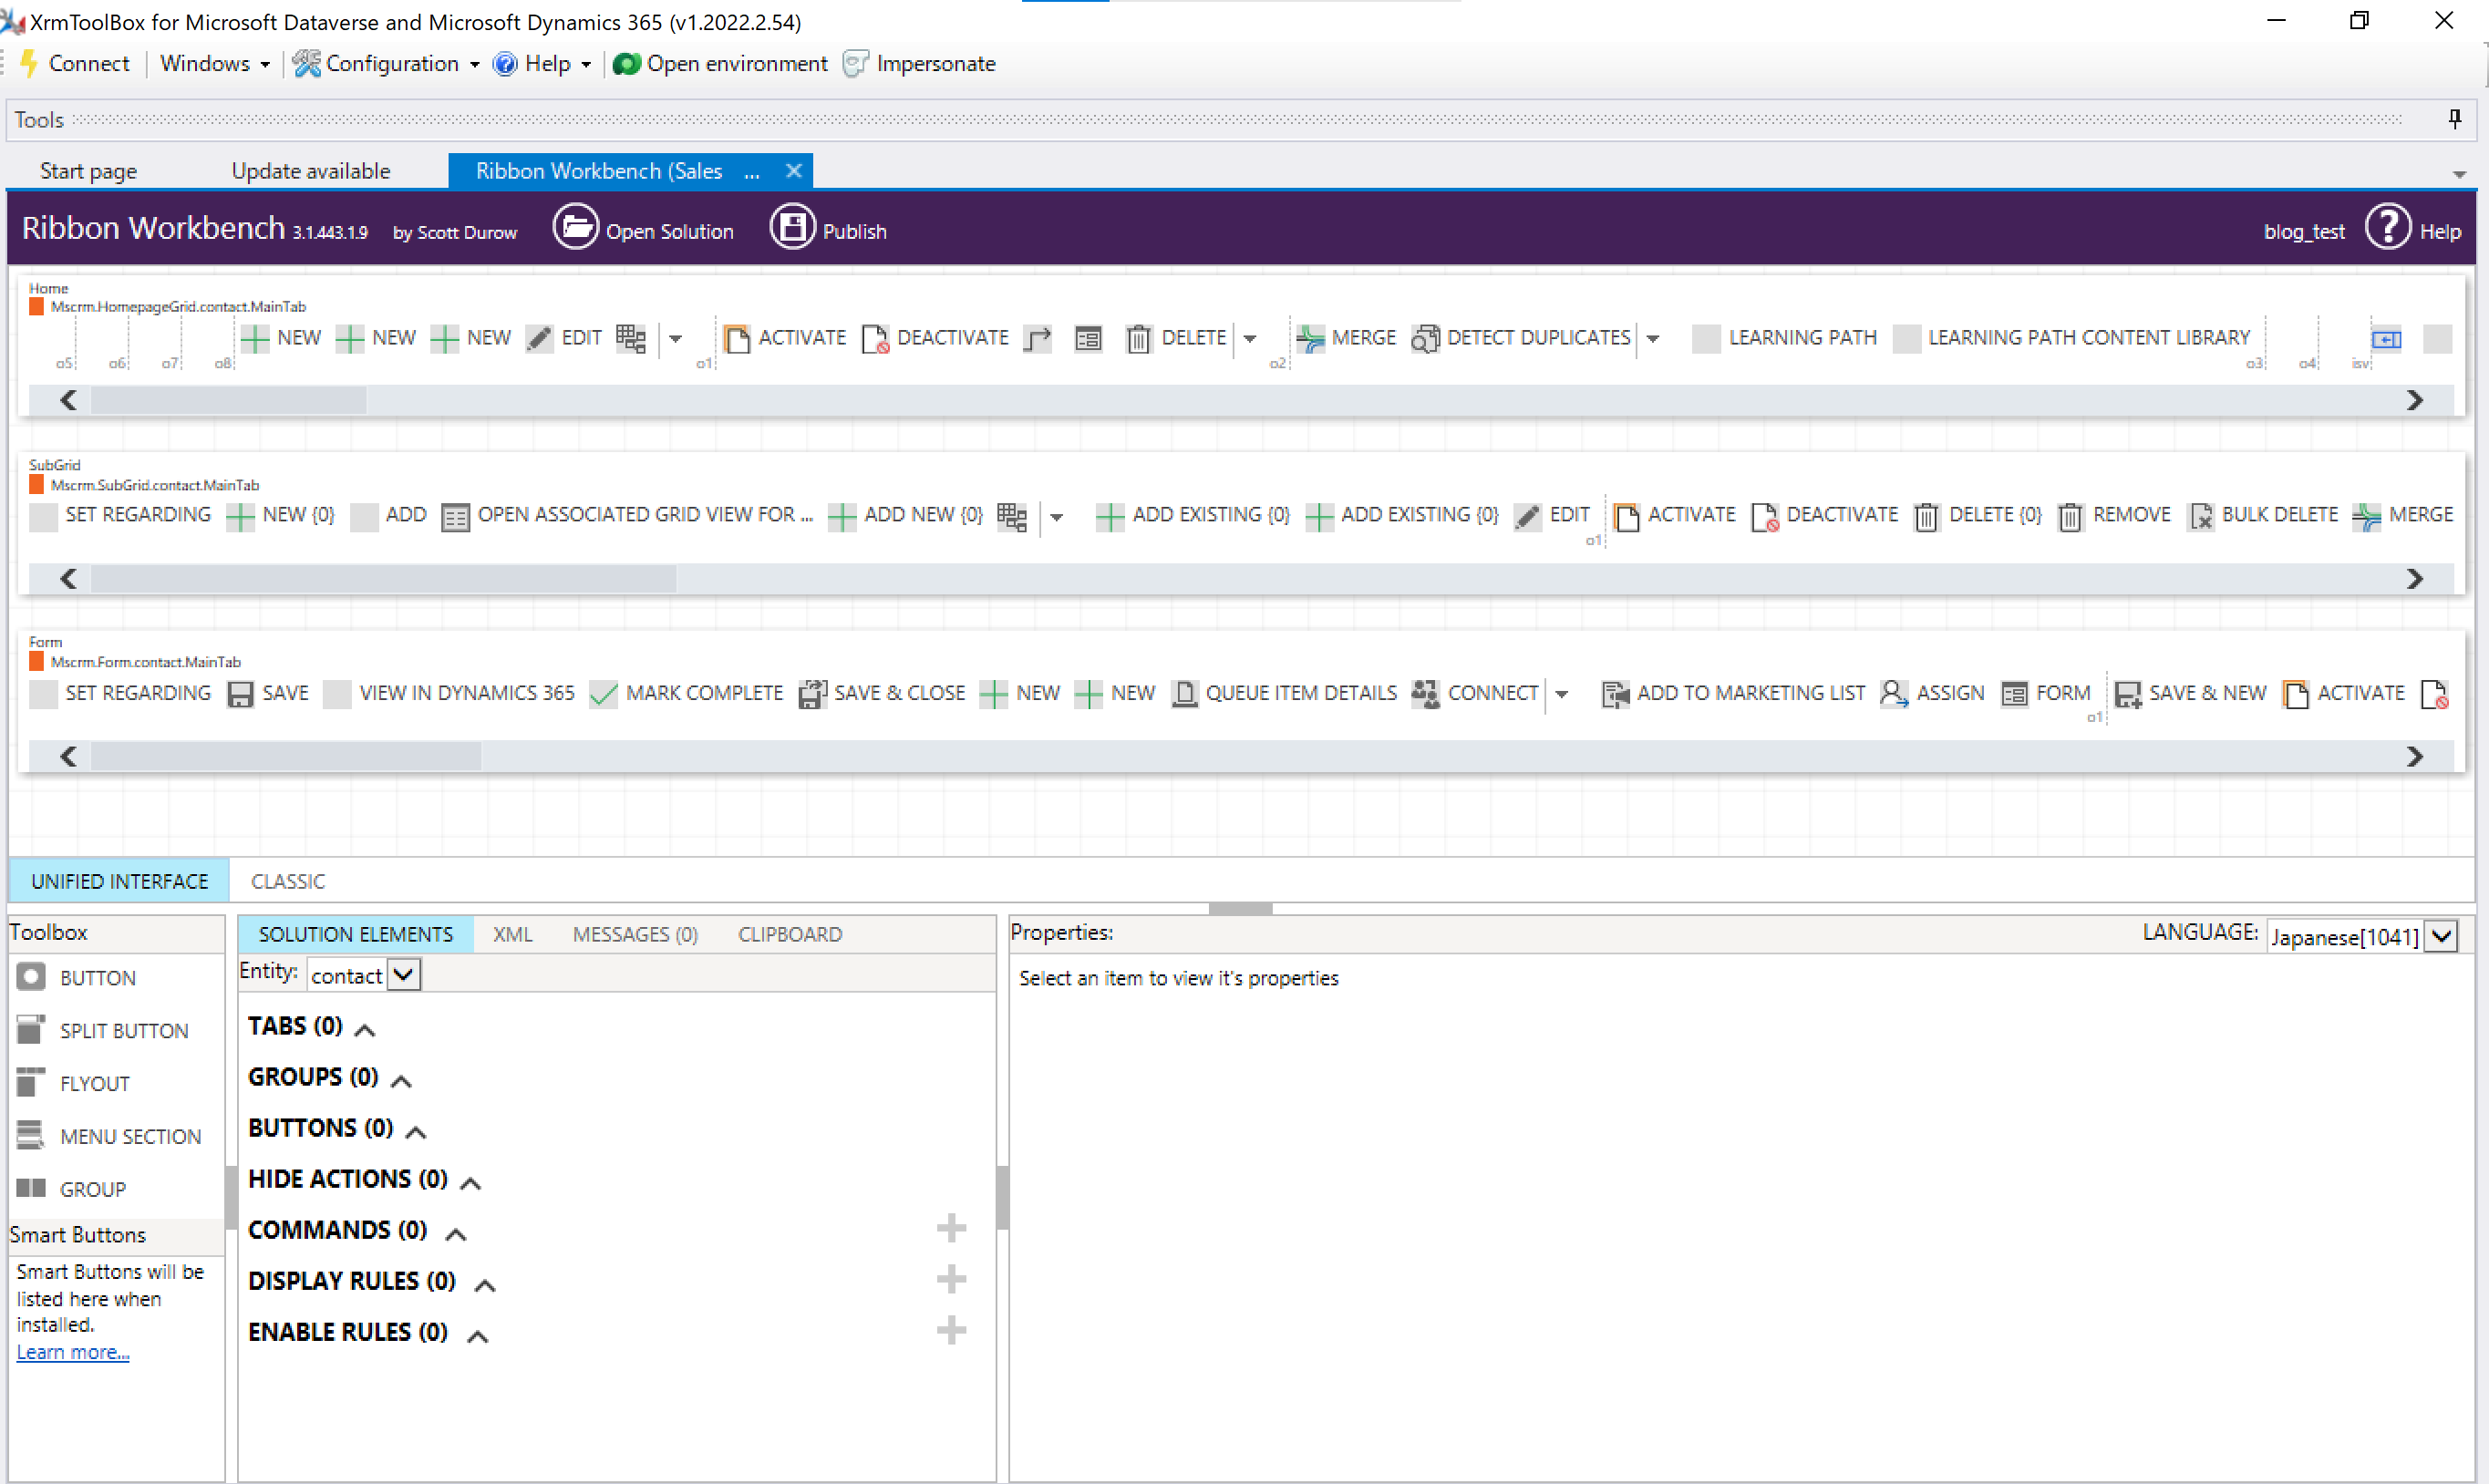
Task: Click the Connect button
Action: click(75, 63)
